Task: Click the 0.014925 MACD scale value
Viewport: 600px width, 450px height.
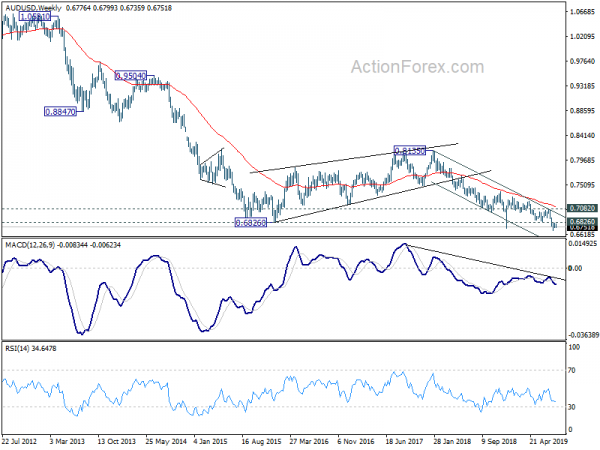Action: [582, 243]
